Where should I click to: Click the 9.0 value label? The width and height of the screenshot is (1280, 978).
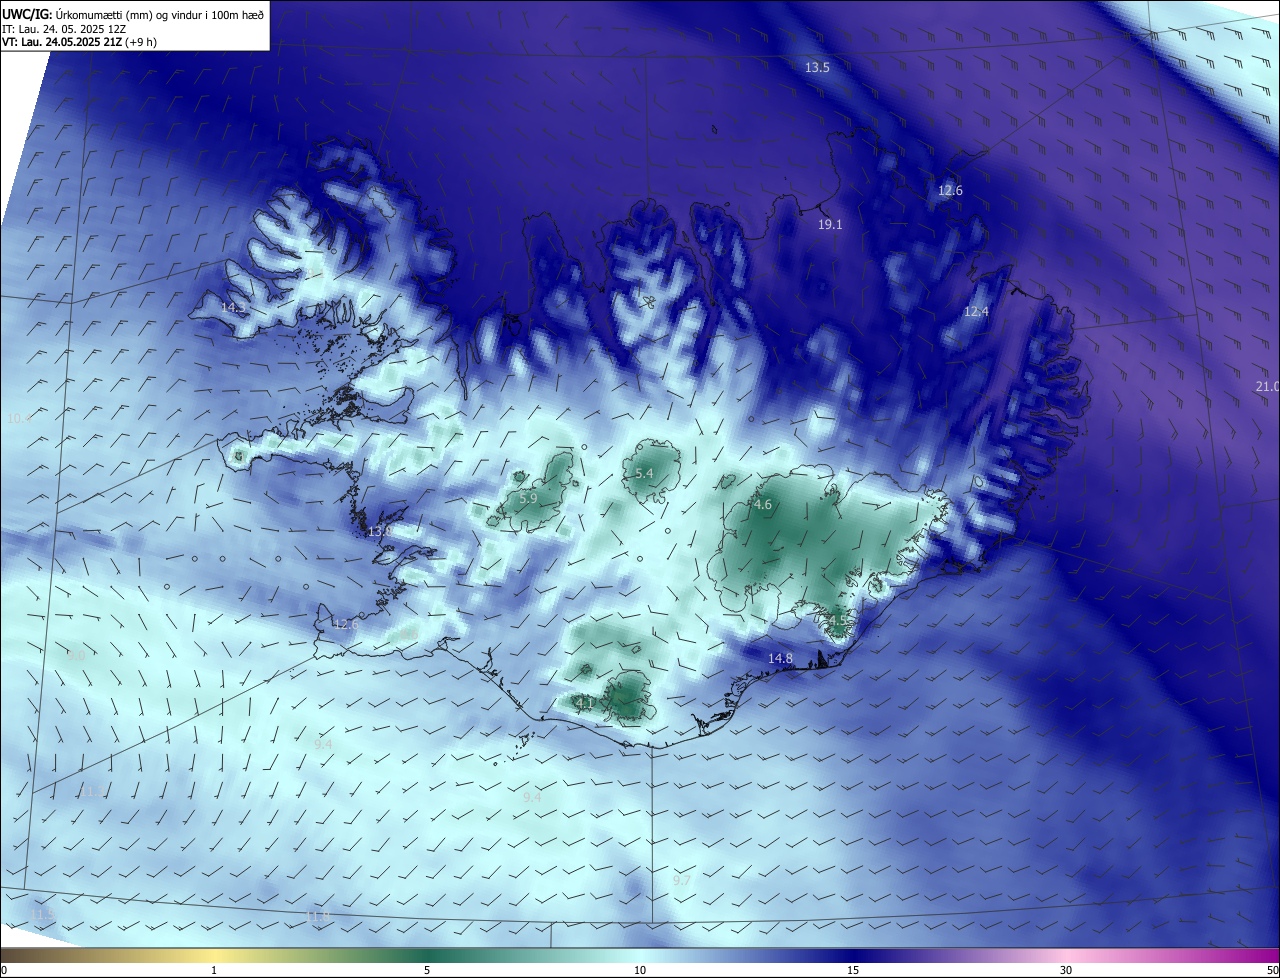76,656
